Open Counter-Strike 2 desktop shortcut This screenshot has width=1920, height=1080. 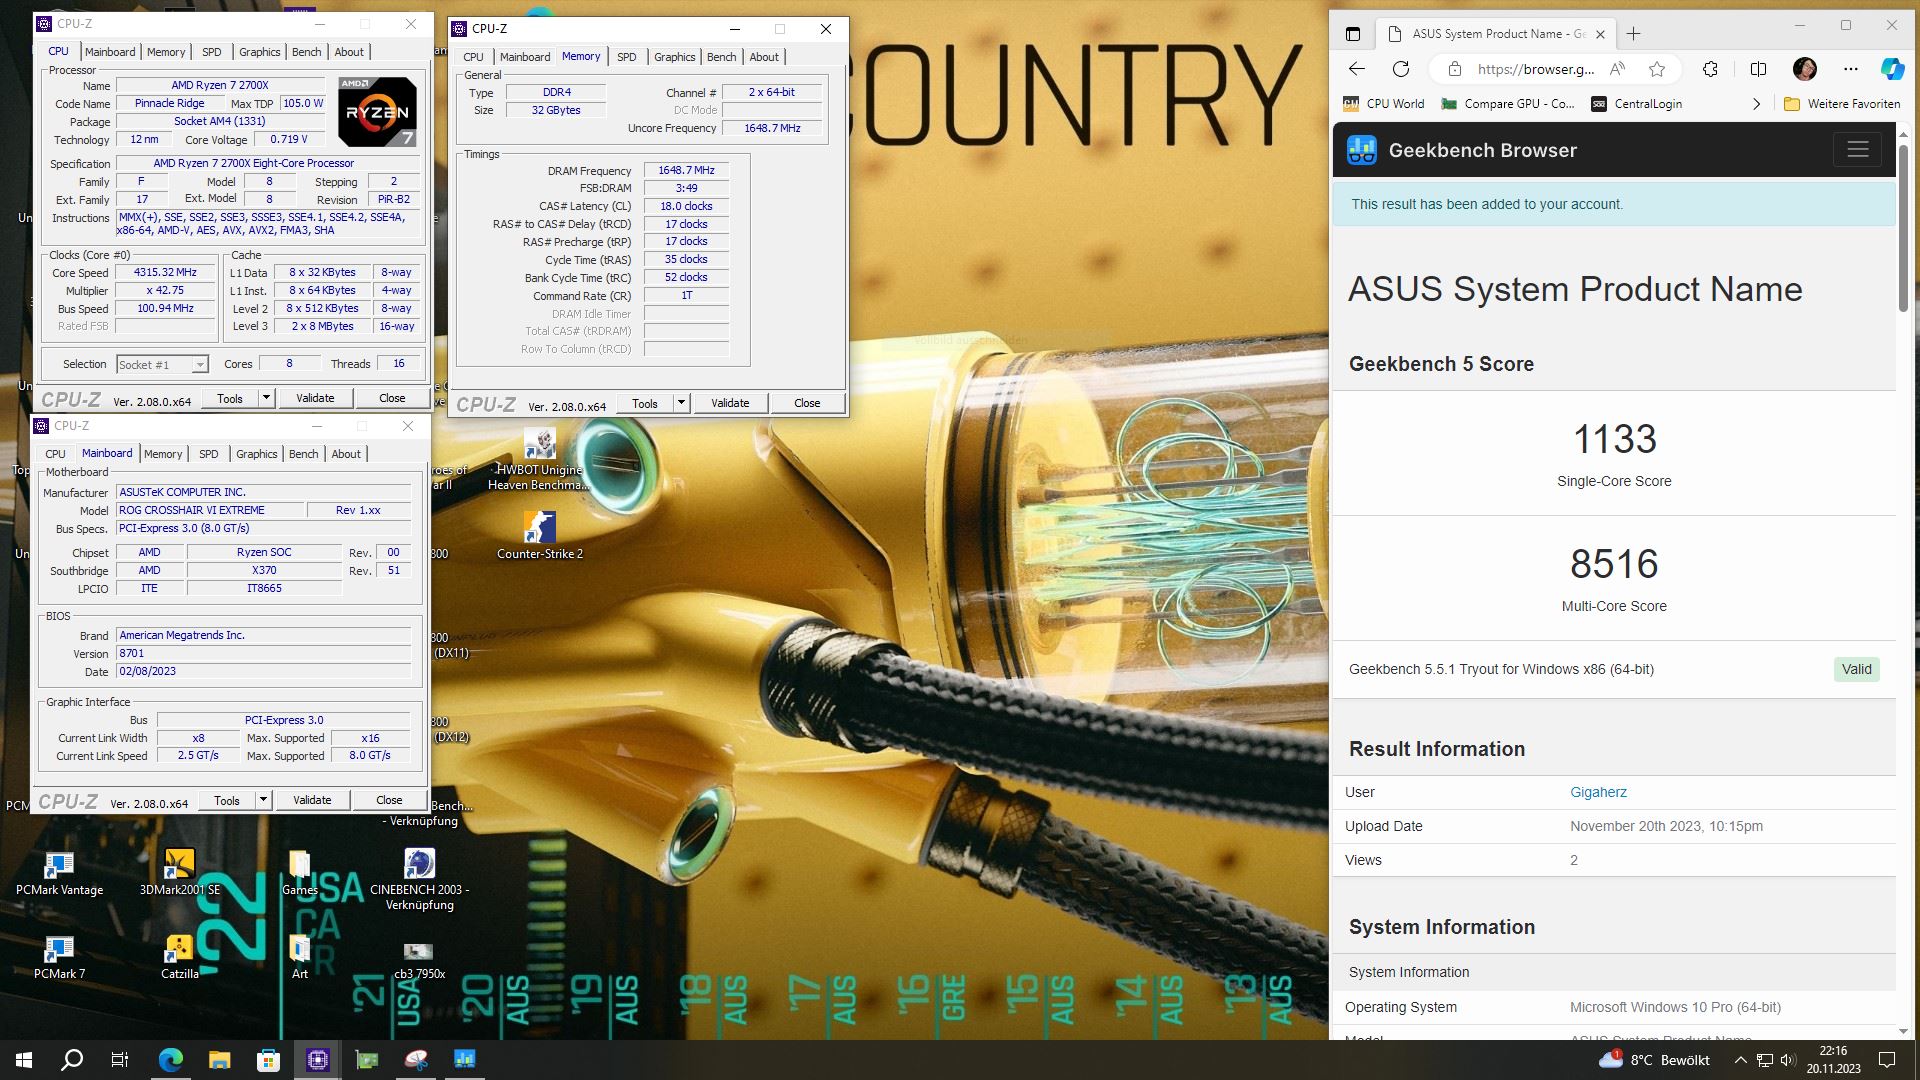tap(540, 535)
